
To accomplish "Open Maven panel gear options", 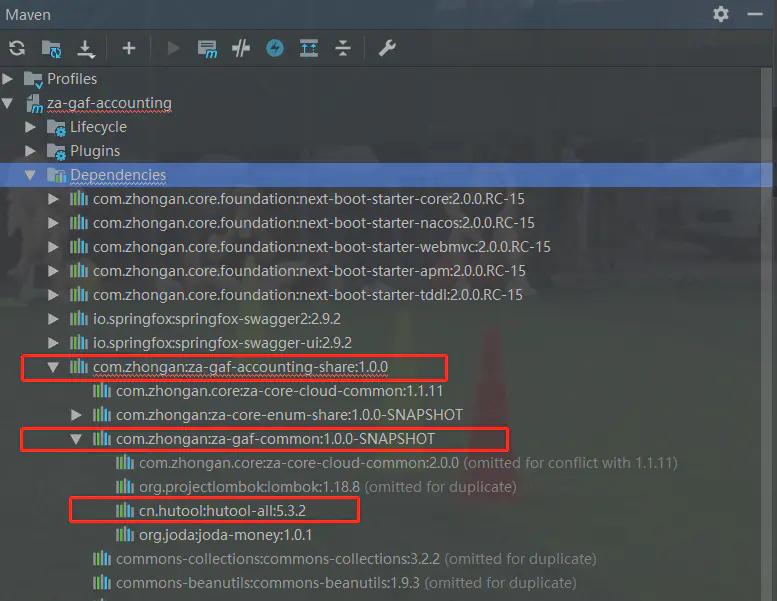I will click(x=721, y=14).
